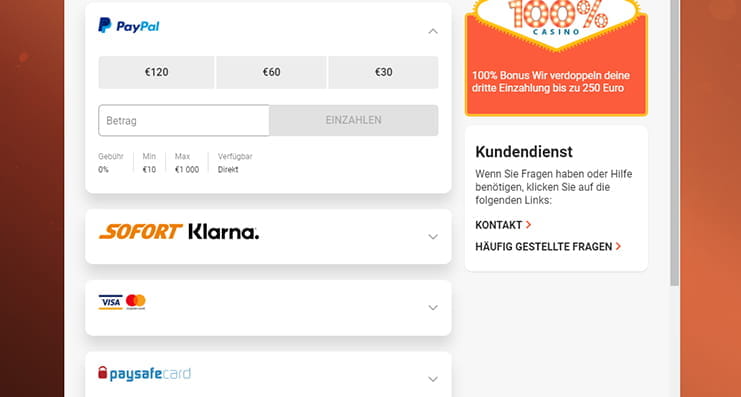Click the arrow next to KONTAKT

(x=528, y=225)
